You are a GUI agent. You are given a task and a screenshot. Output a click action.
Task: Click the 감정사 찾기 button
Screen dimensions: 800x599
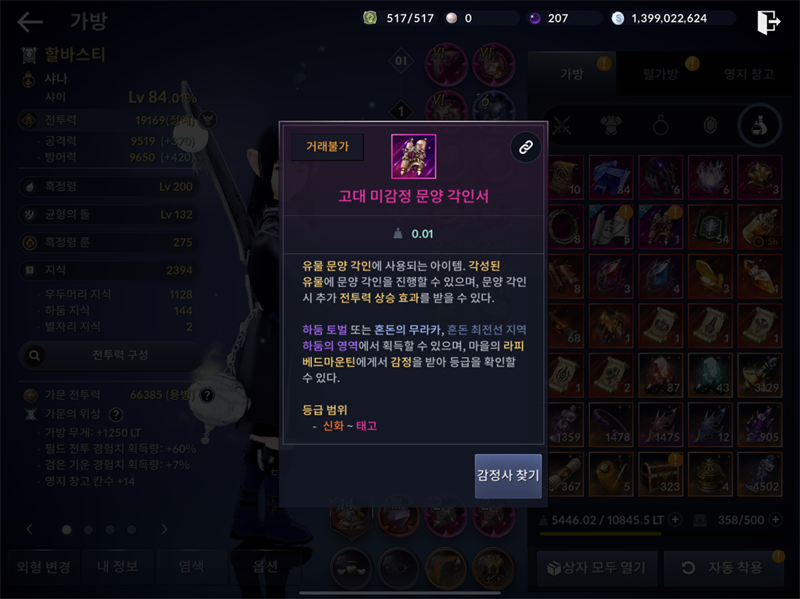pos(508,476)
